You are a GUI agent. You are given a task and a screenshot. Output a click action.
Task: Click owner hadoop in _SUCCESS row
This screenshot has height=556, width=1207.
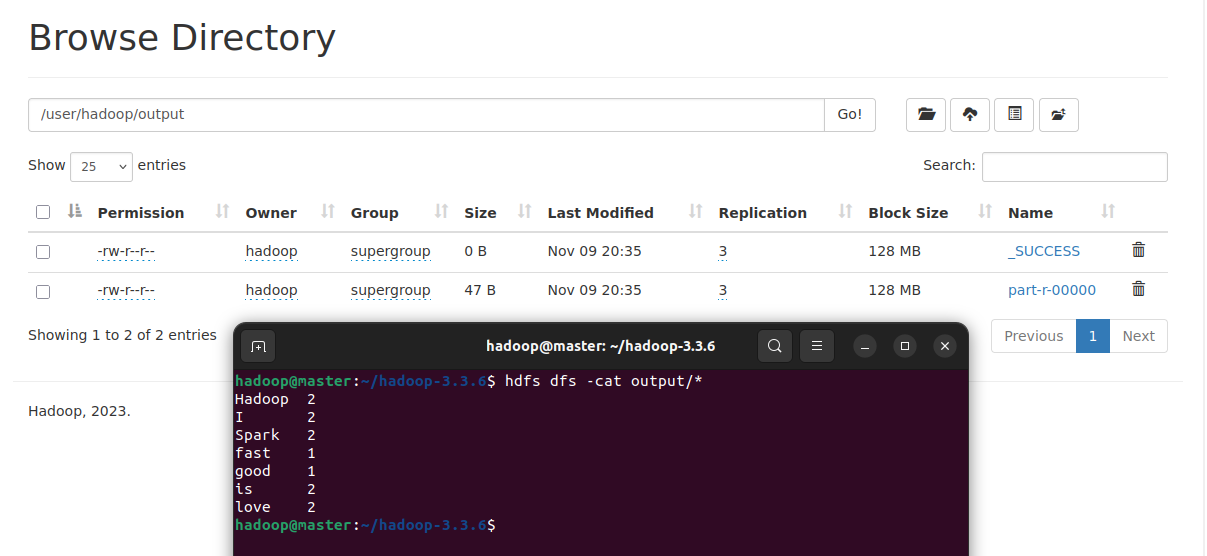coord(271,251)
